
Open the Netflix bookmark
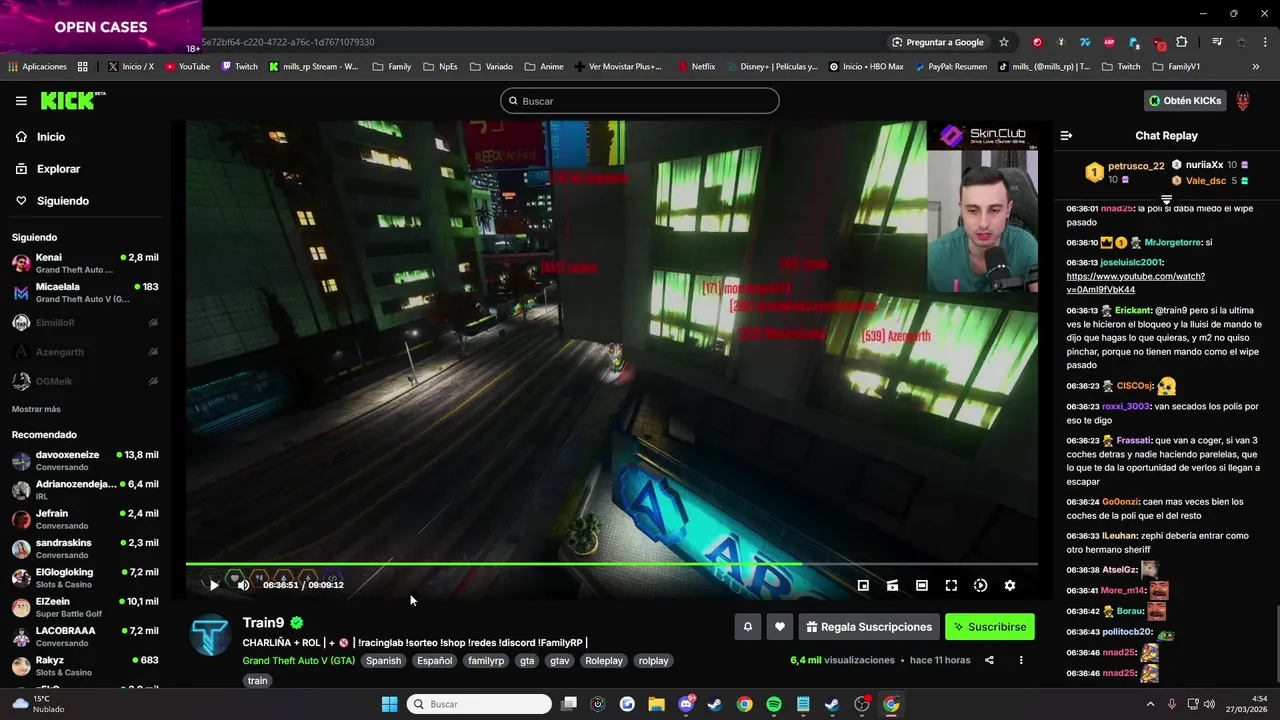[696, 67]
